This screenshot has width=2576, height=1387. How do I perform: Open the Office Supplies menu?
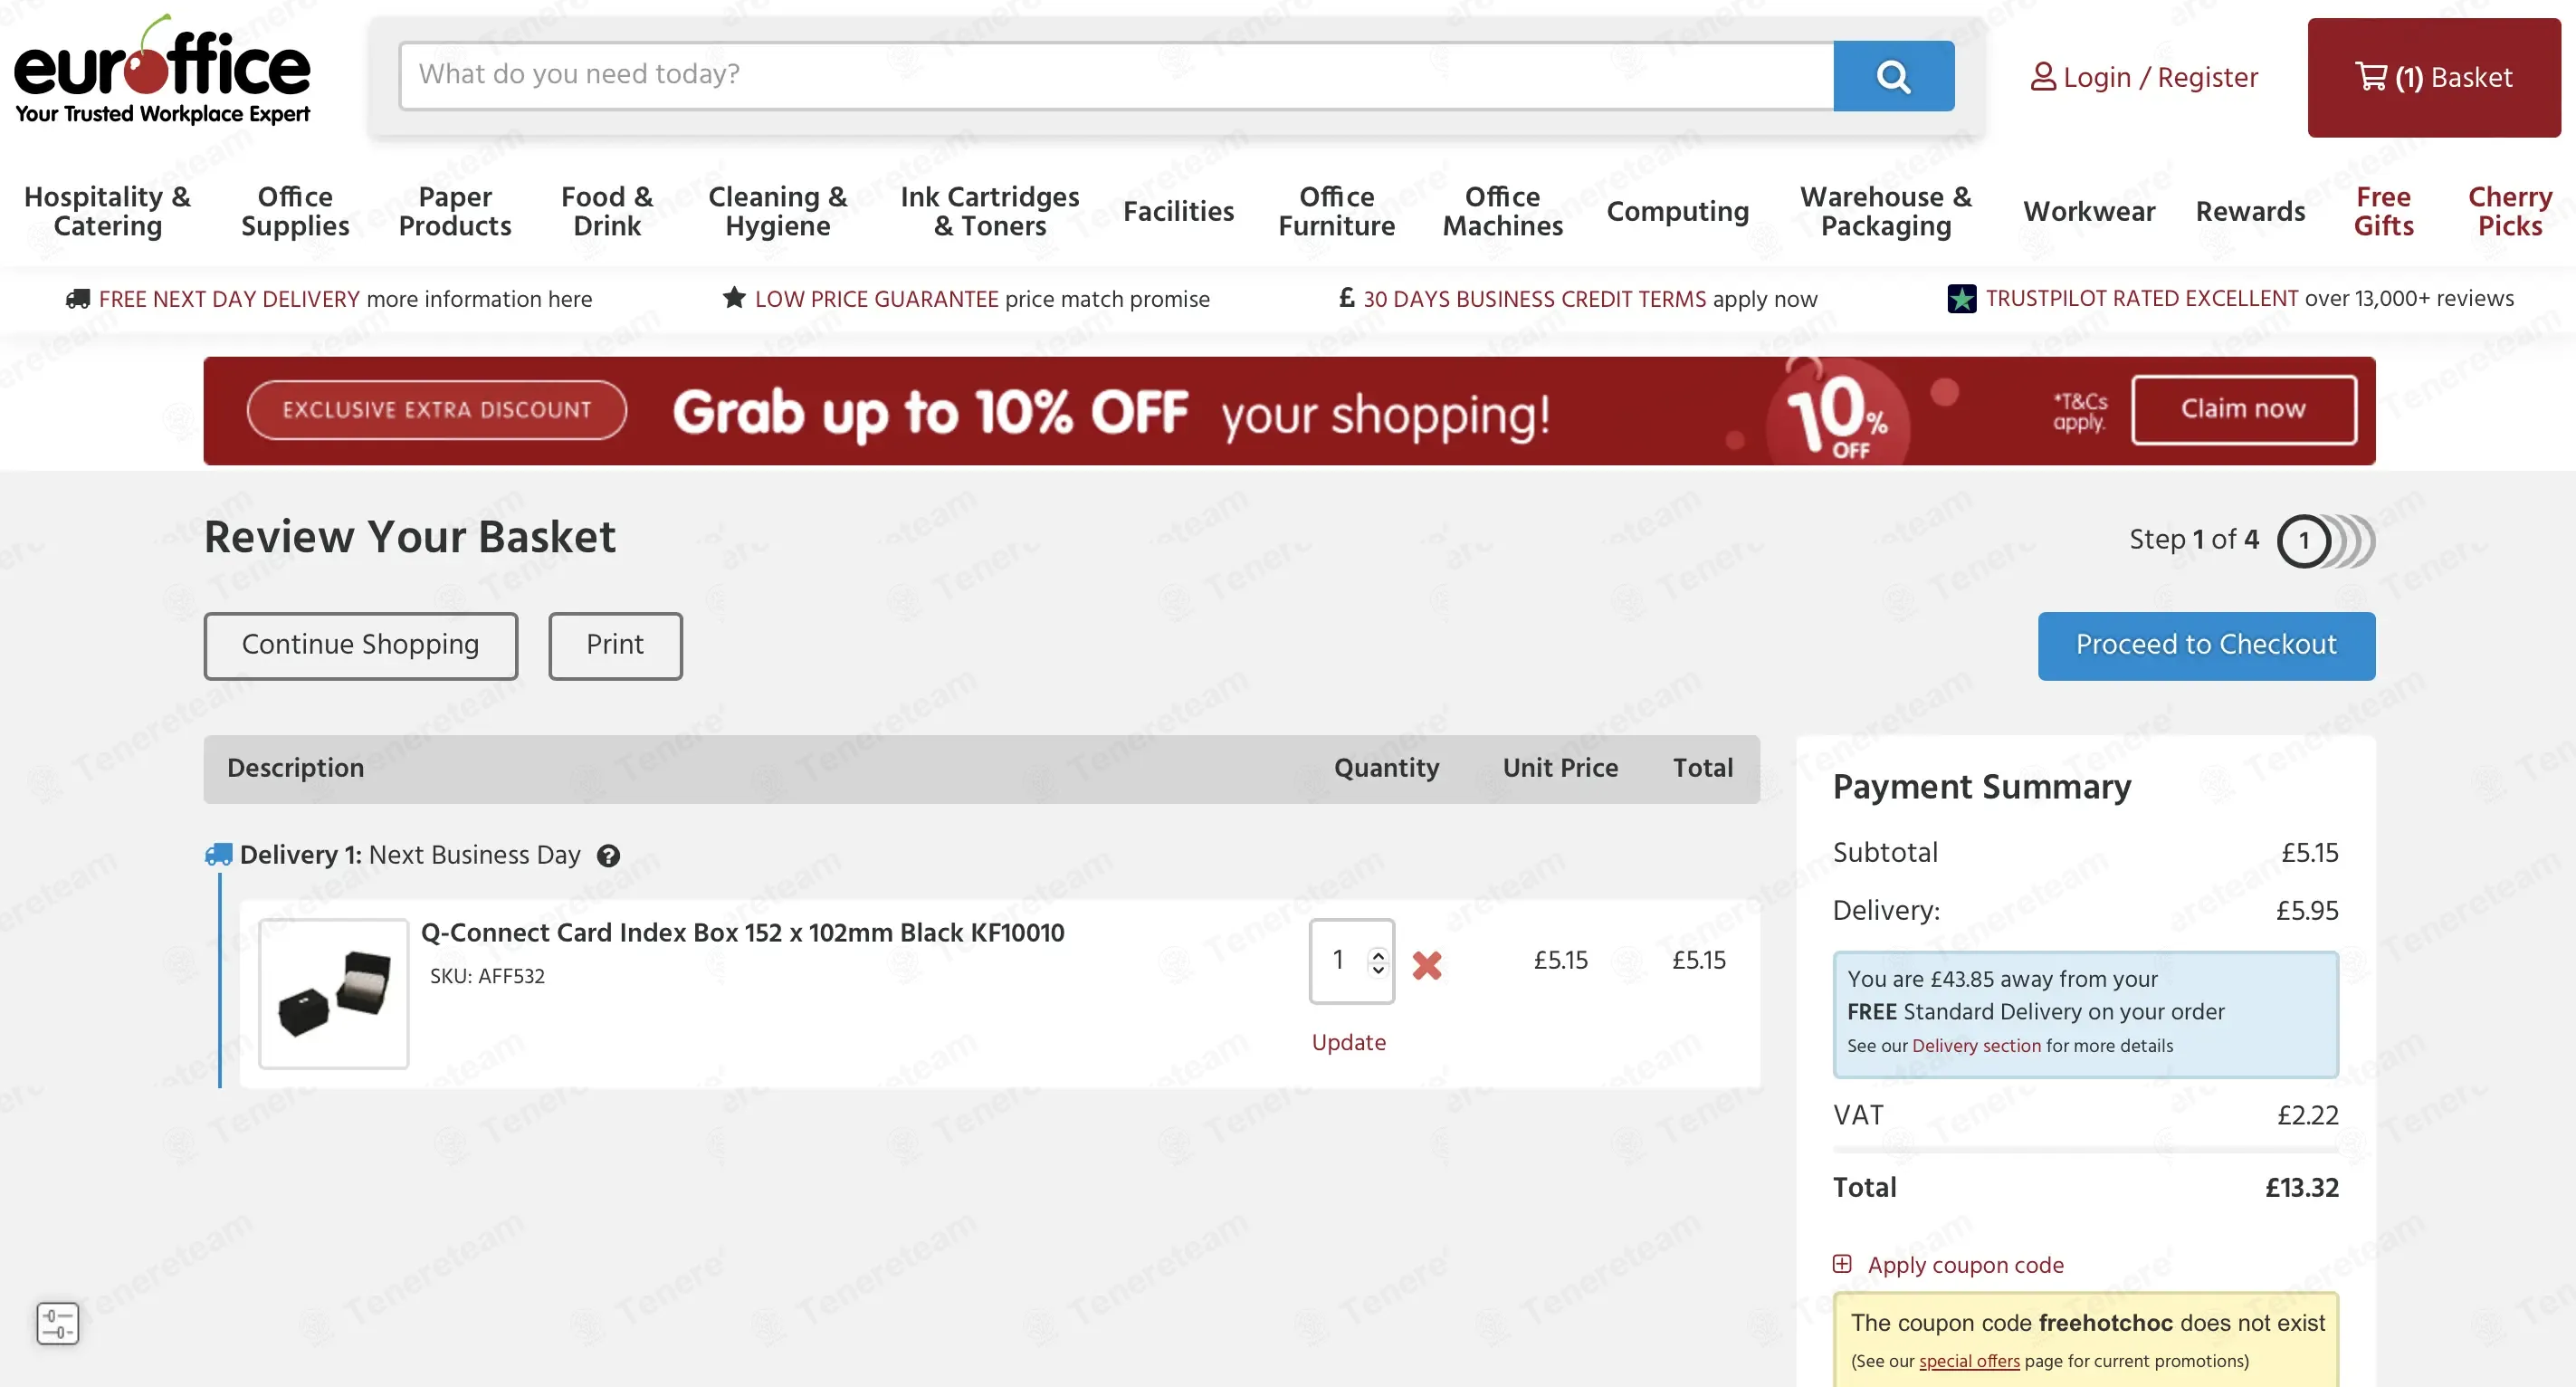295,211
